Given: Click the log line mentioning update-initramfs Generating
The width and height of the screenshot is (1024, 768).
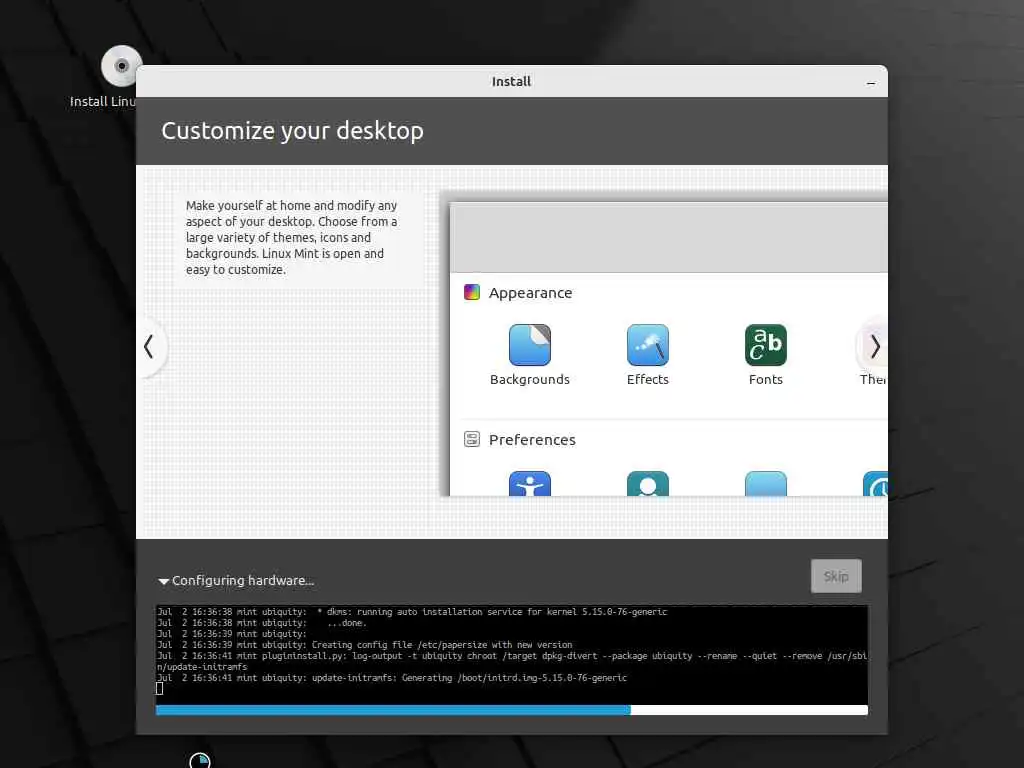Looking at the screenshot, I should tap(392, 678).
